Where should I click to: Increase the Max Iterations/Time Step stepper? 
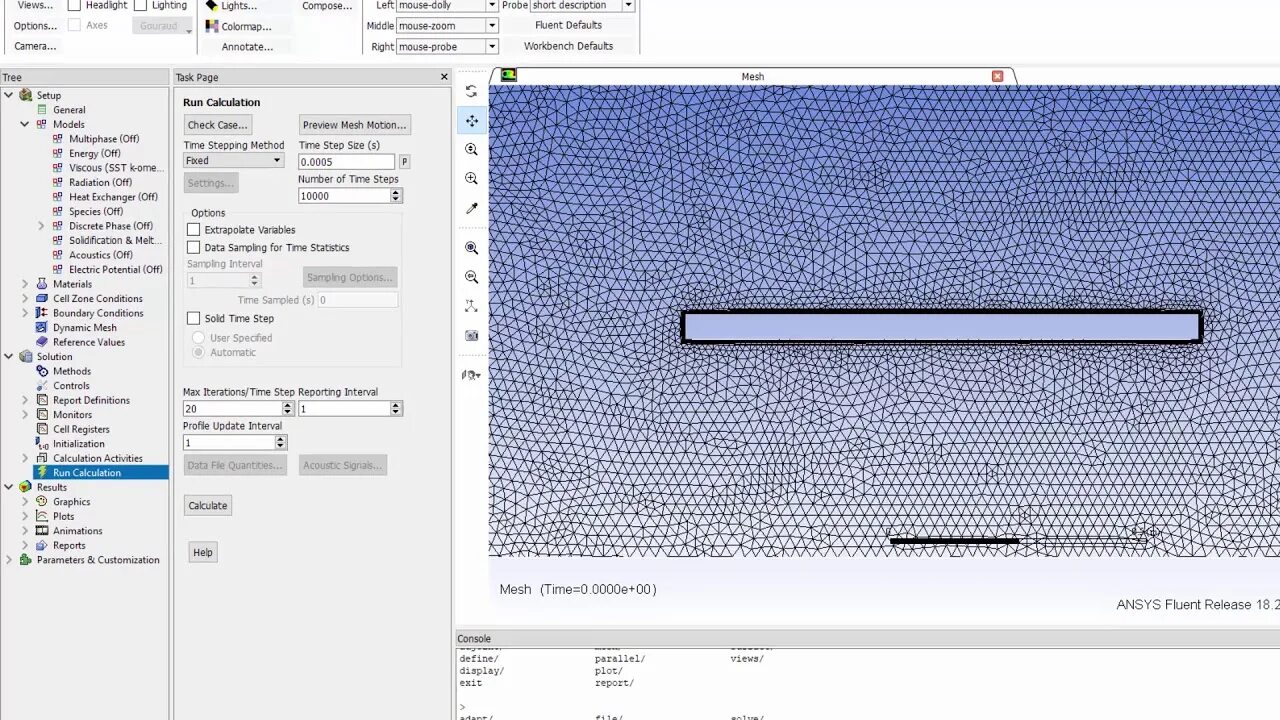point(288,406)
